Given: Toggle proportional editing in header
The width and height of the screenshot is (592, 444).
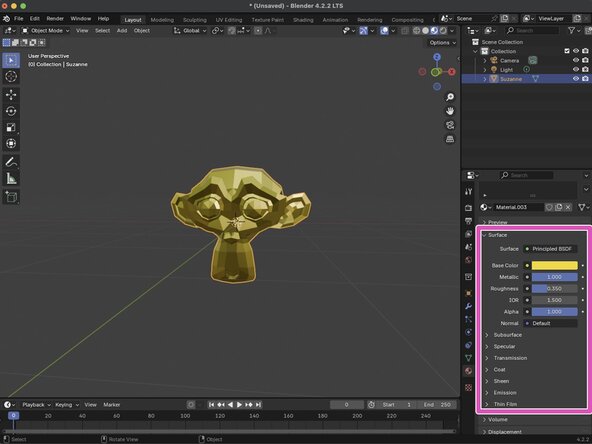Looking at the screenshot, I should (258, 31).
